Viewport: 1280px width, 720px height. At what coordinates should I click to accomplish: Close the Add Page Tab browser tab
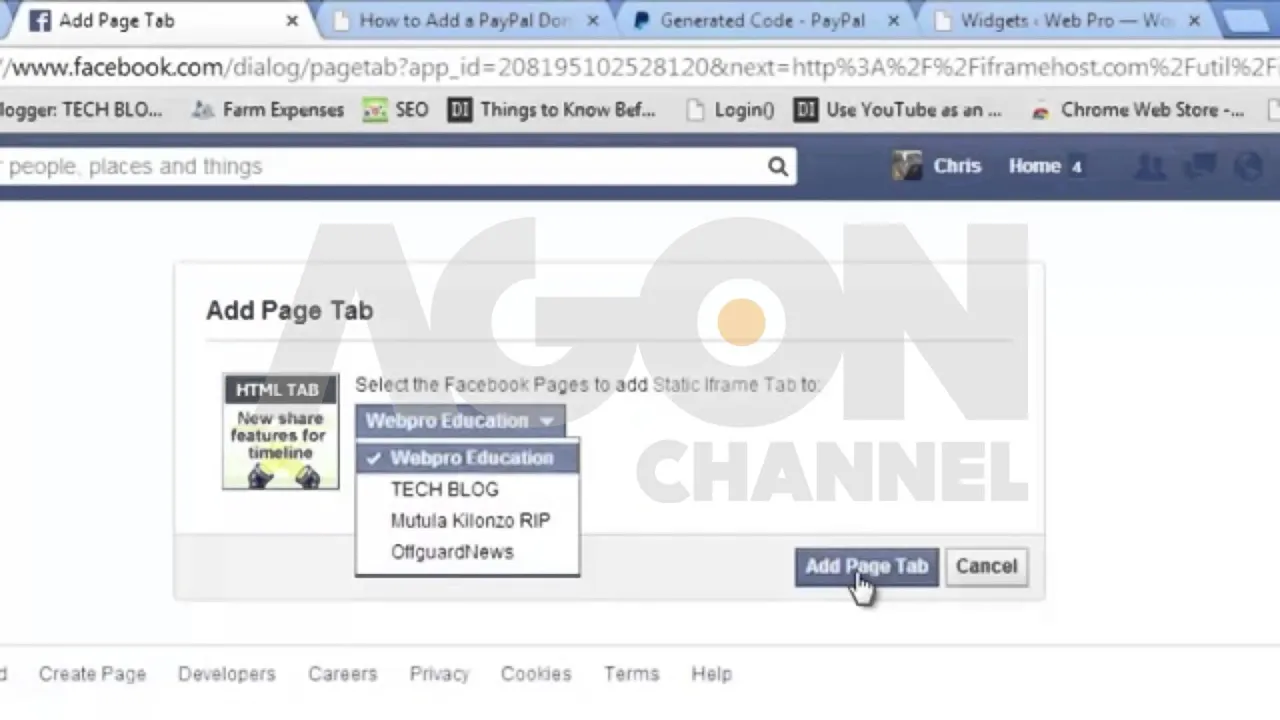click(292, 20)
